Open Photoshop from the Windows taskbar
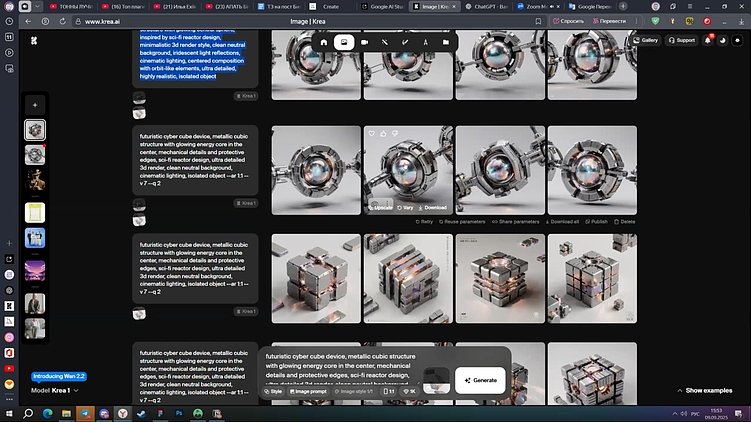Screen dimensions: 751x422 click(179, 411)
